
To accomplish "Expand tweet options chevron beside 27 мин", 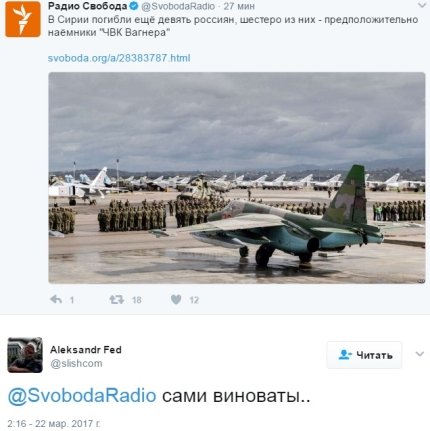I will (x=422, y=5).
